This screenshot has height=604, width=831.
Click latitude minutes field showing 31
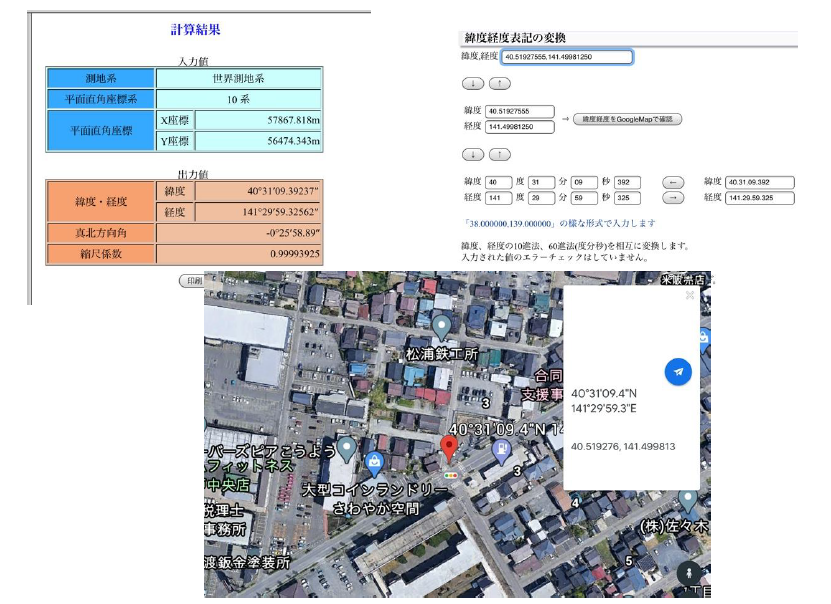541,182
